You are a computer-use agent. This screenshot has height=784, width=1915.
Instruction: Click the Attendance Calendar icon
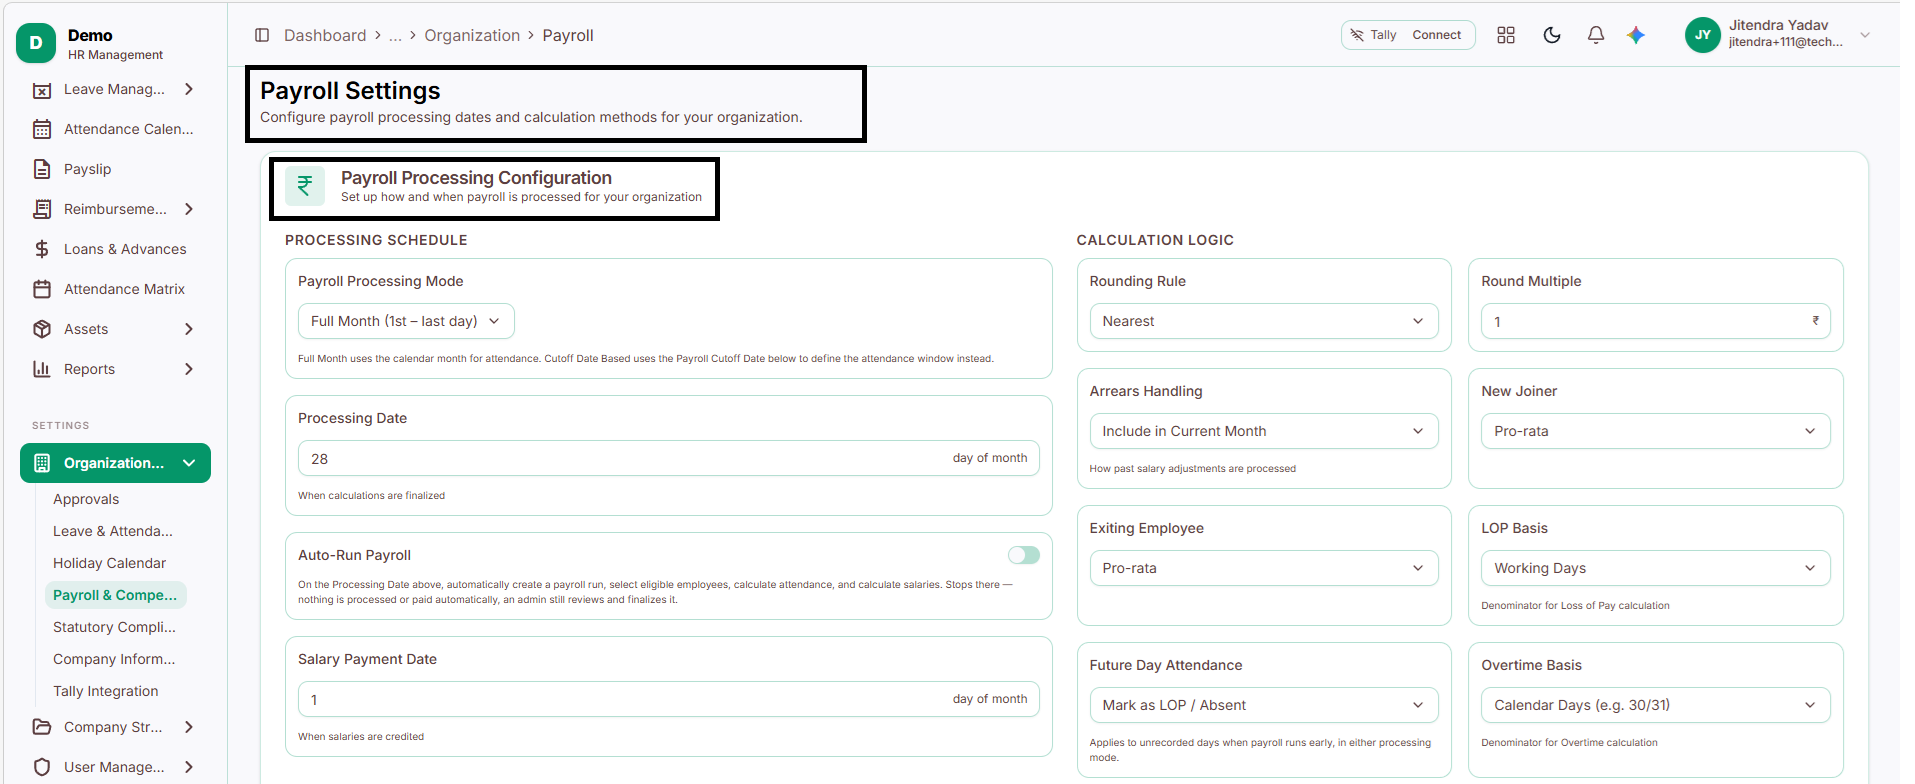[x=42, y=129]
